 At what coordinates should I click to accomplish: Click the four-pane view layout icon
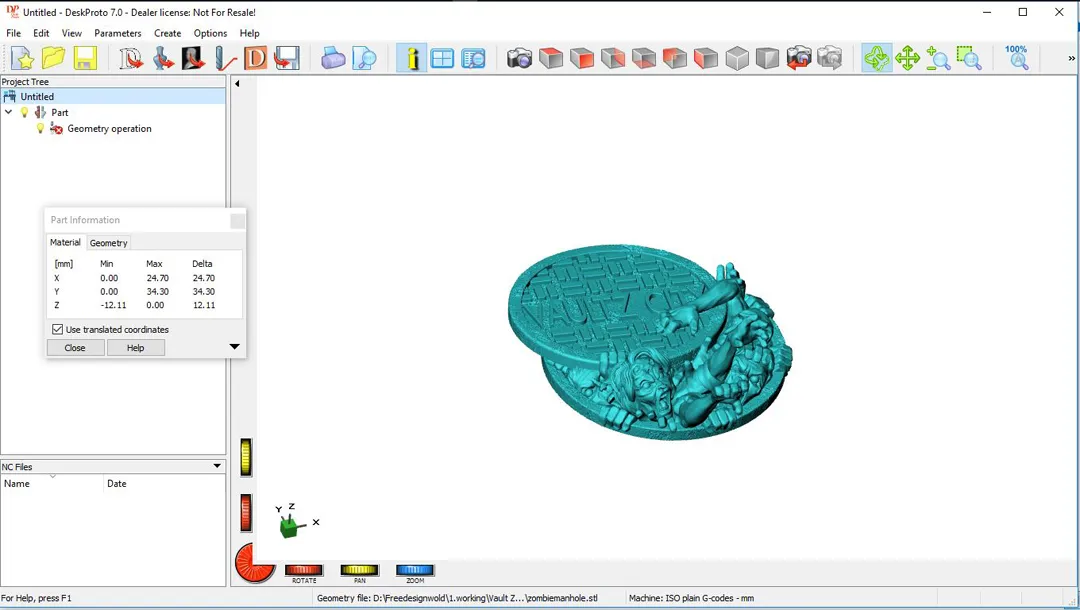pos(442,59)
